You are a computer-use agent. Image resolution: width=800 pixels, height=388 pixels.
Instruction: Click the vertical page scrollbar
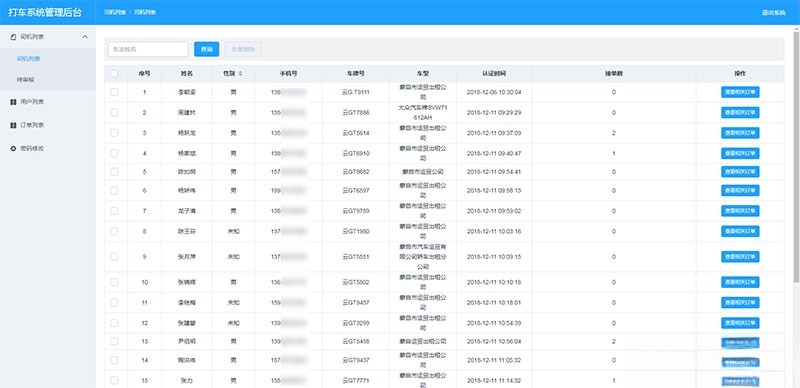click(796, 156)
